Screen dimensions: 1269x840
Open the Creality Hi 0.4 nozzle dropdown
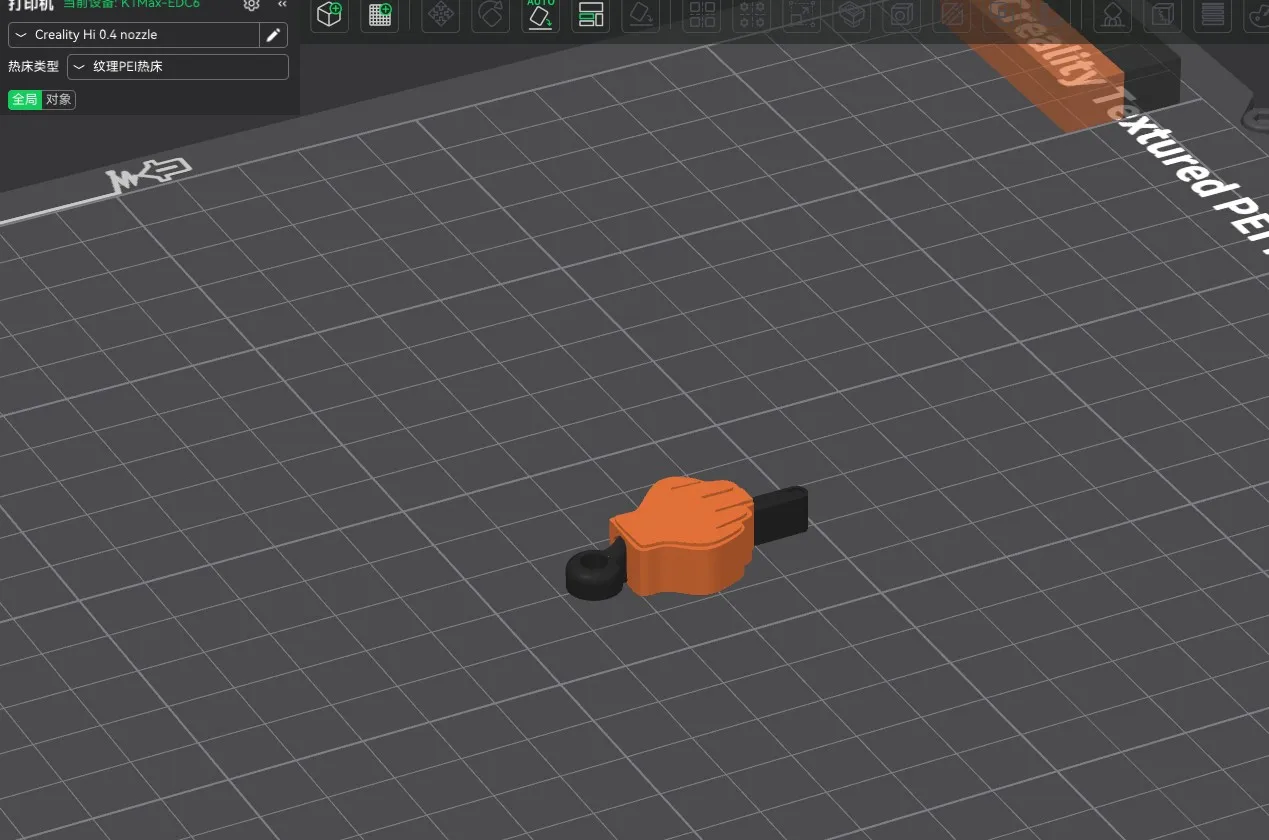point(134,35)
